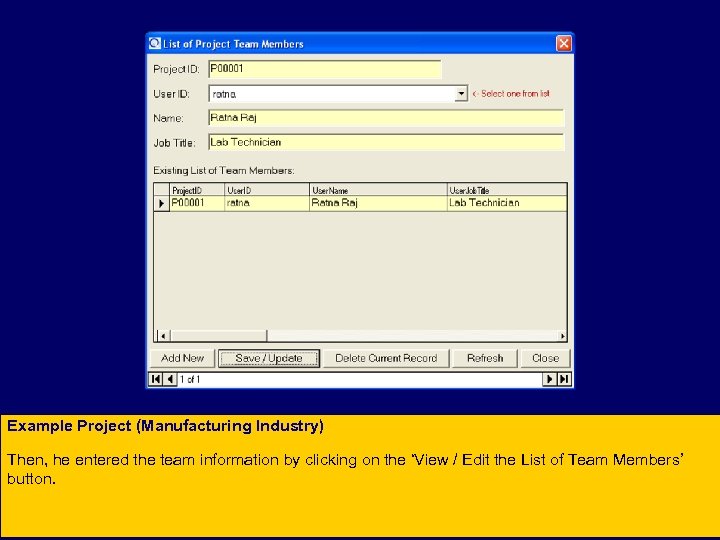Select grid cell 'P00001'
720x540 pixels.
[x=197, y=203]
